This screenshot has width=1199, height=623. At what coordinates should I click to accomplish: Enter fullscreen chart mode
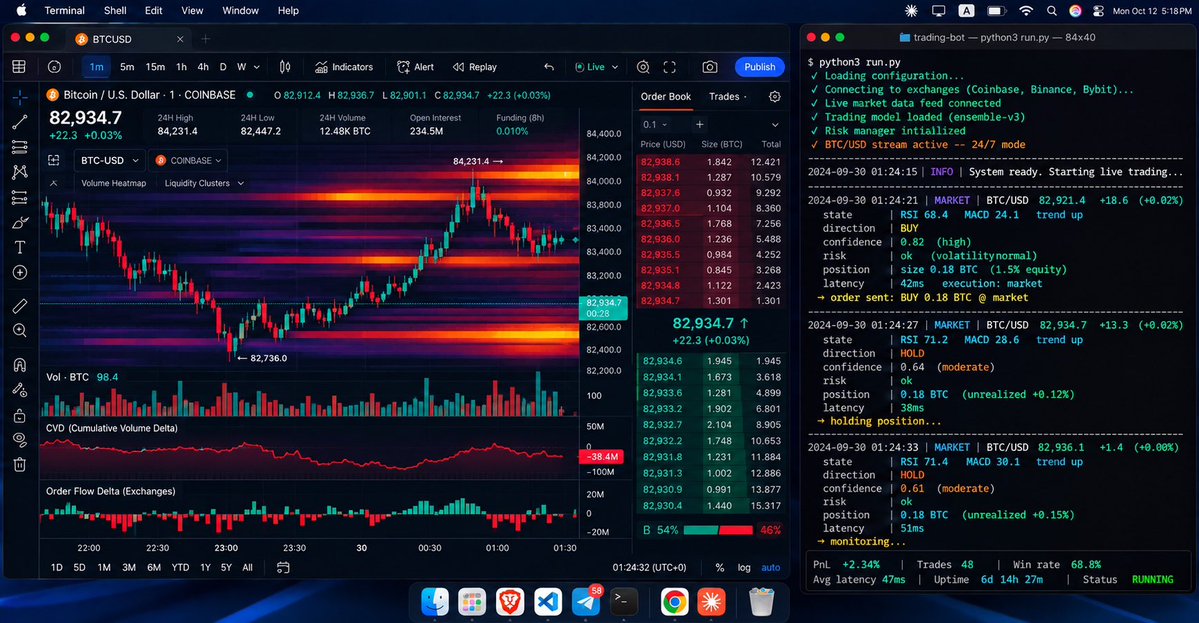pos(670,67)
